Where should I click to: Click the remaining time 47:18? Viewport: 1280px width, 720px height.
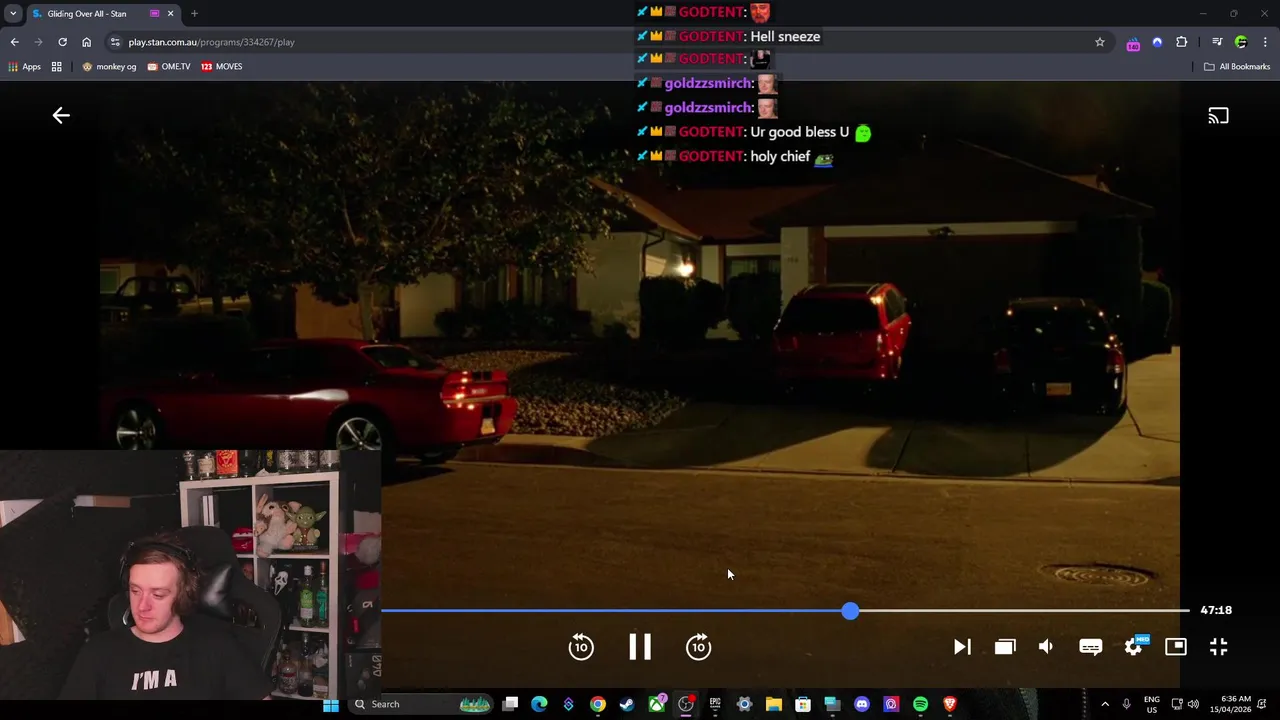point(1216,610)
